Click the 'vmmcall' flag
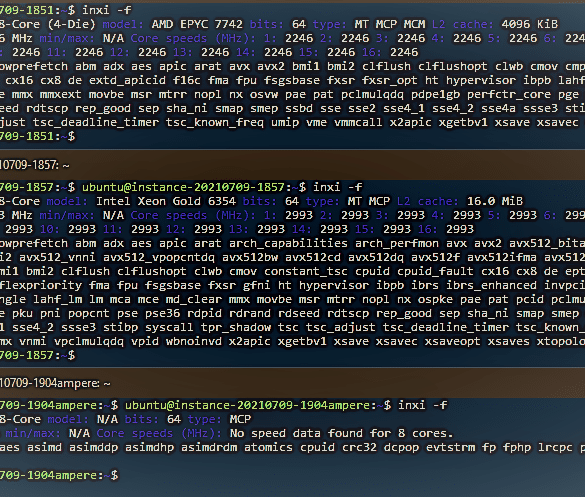The width and height of the screenshot is (585, 497). point(358,122)
